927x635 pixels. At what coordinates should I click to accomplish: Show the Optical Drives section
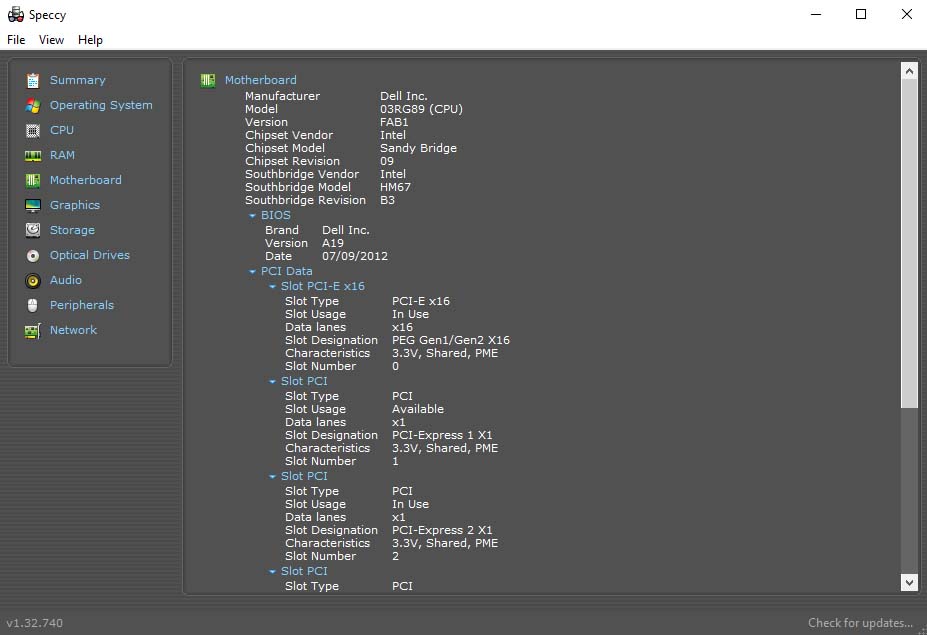click(x=90, y=255)
